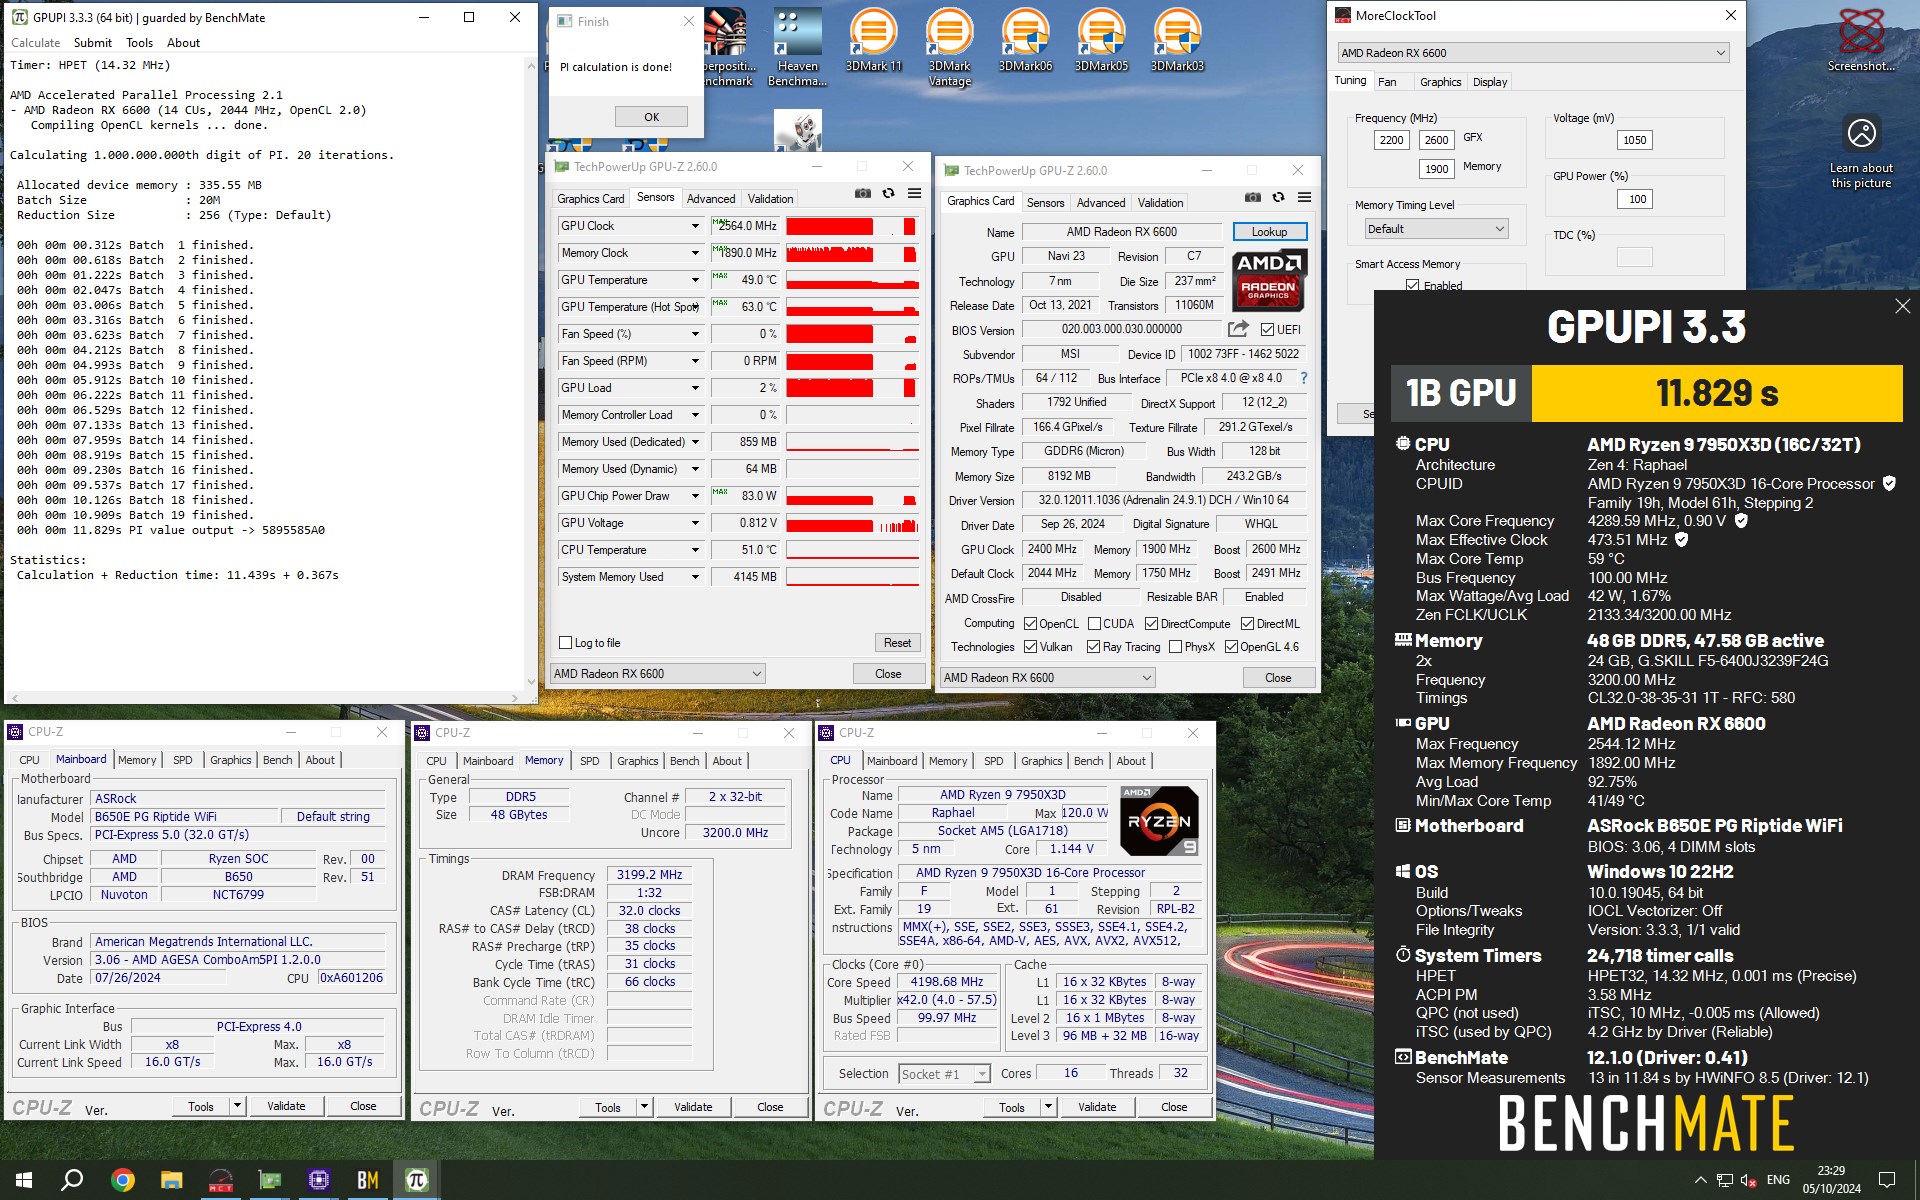The width and height of the screenshot is (1920, 1200).
Task: Open GPUPI taskbar icon
Action: pos(416,1180)
